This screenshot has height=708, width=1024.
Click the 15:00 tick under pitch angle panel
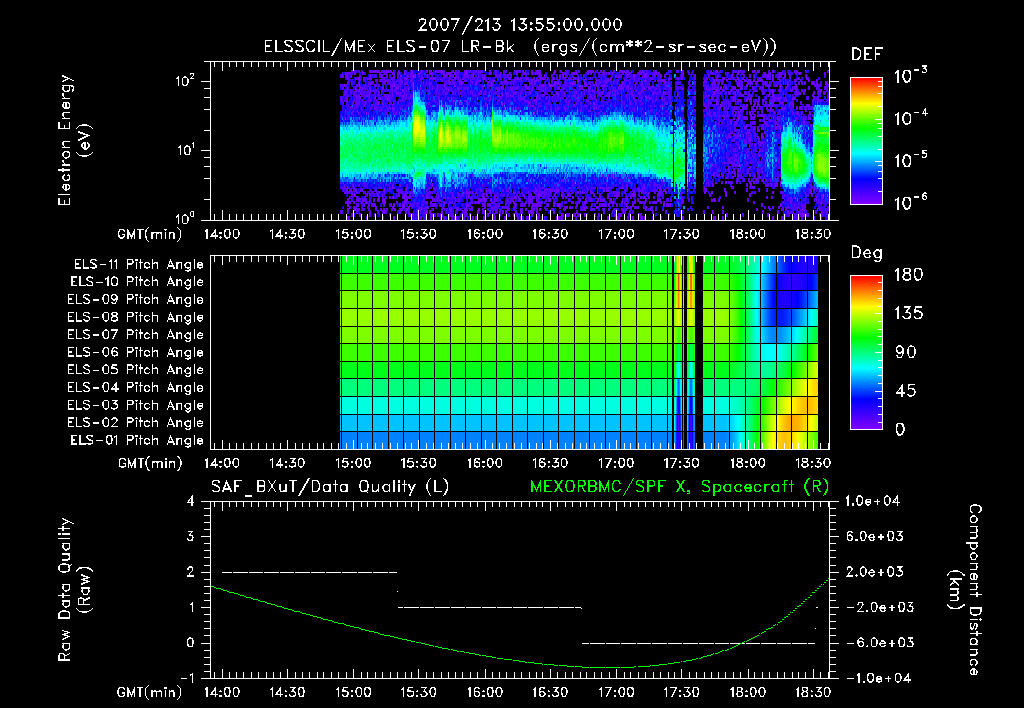(353, 464)
